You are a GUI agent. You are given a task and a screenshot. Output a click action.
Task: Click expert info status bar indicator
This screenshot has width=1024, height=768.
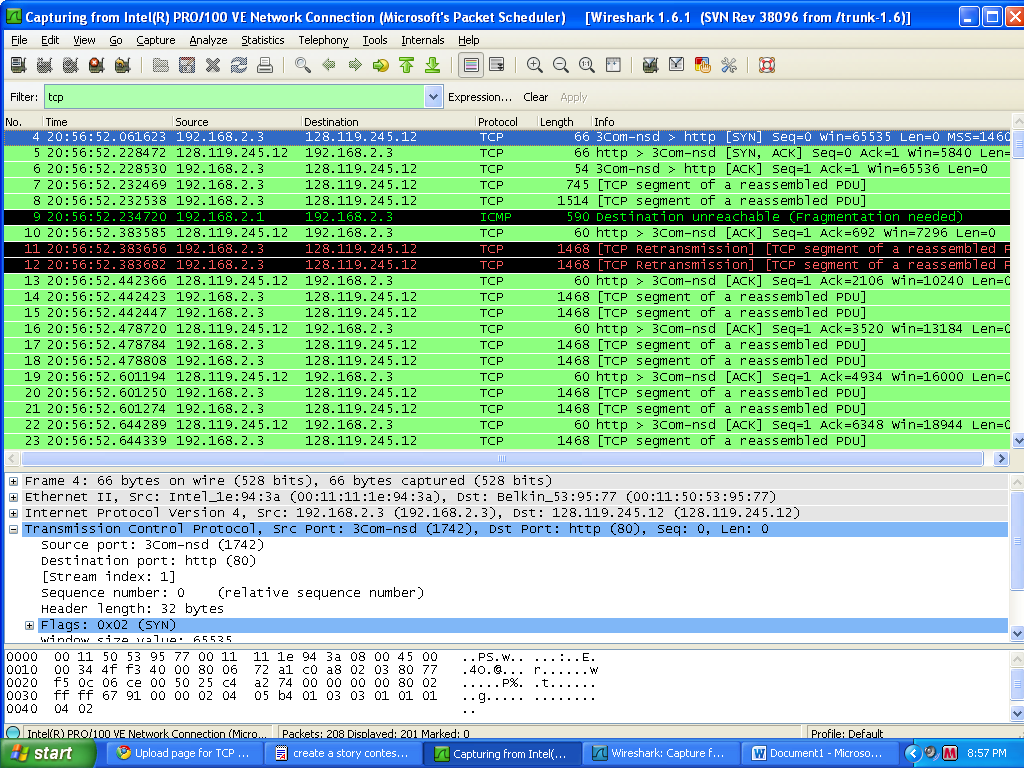click(x=12, y=733)
